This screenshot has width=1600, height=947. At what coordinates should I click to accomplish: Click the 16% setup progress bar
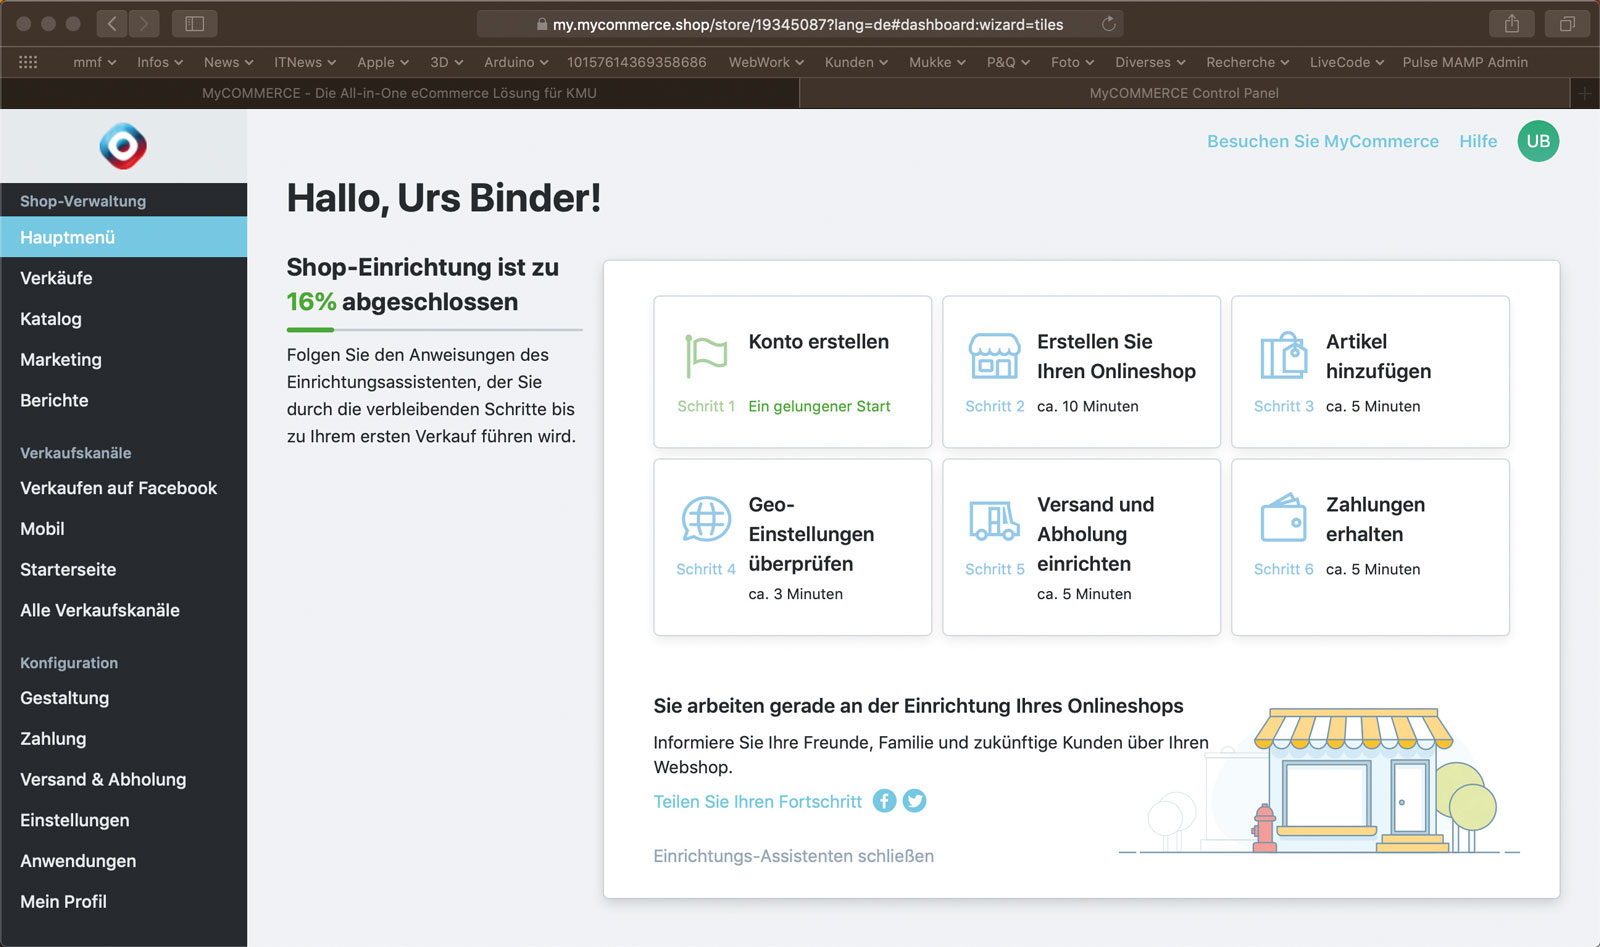point(434,329)
